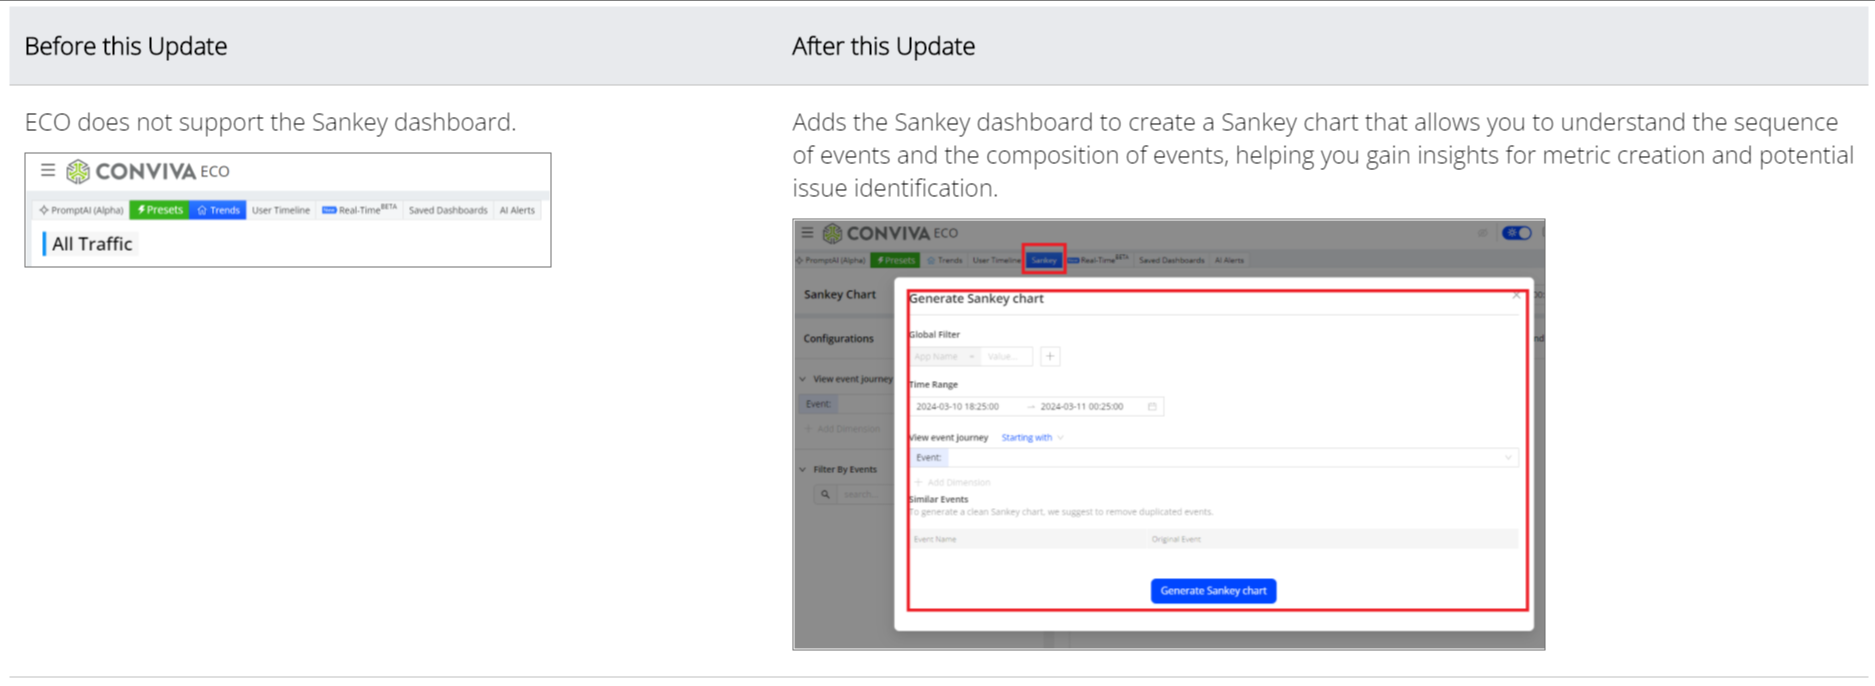The height and width of the screenshot is (686, 1875).
Task: Switch to the highlighted Sankey tab
Action: click(1043, 260)
